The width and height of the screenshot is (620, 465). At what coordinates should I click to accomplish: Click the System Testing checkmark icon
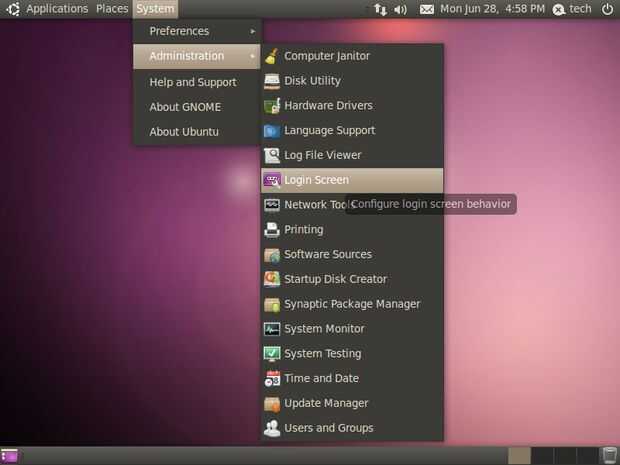272,354
